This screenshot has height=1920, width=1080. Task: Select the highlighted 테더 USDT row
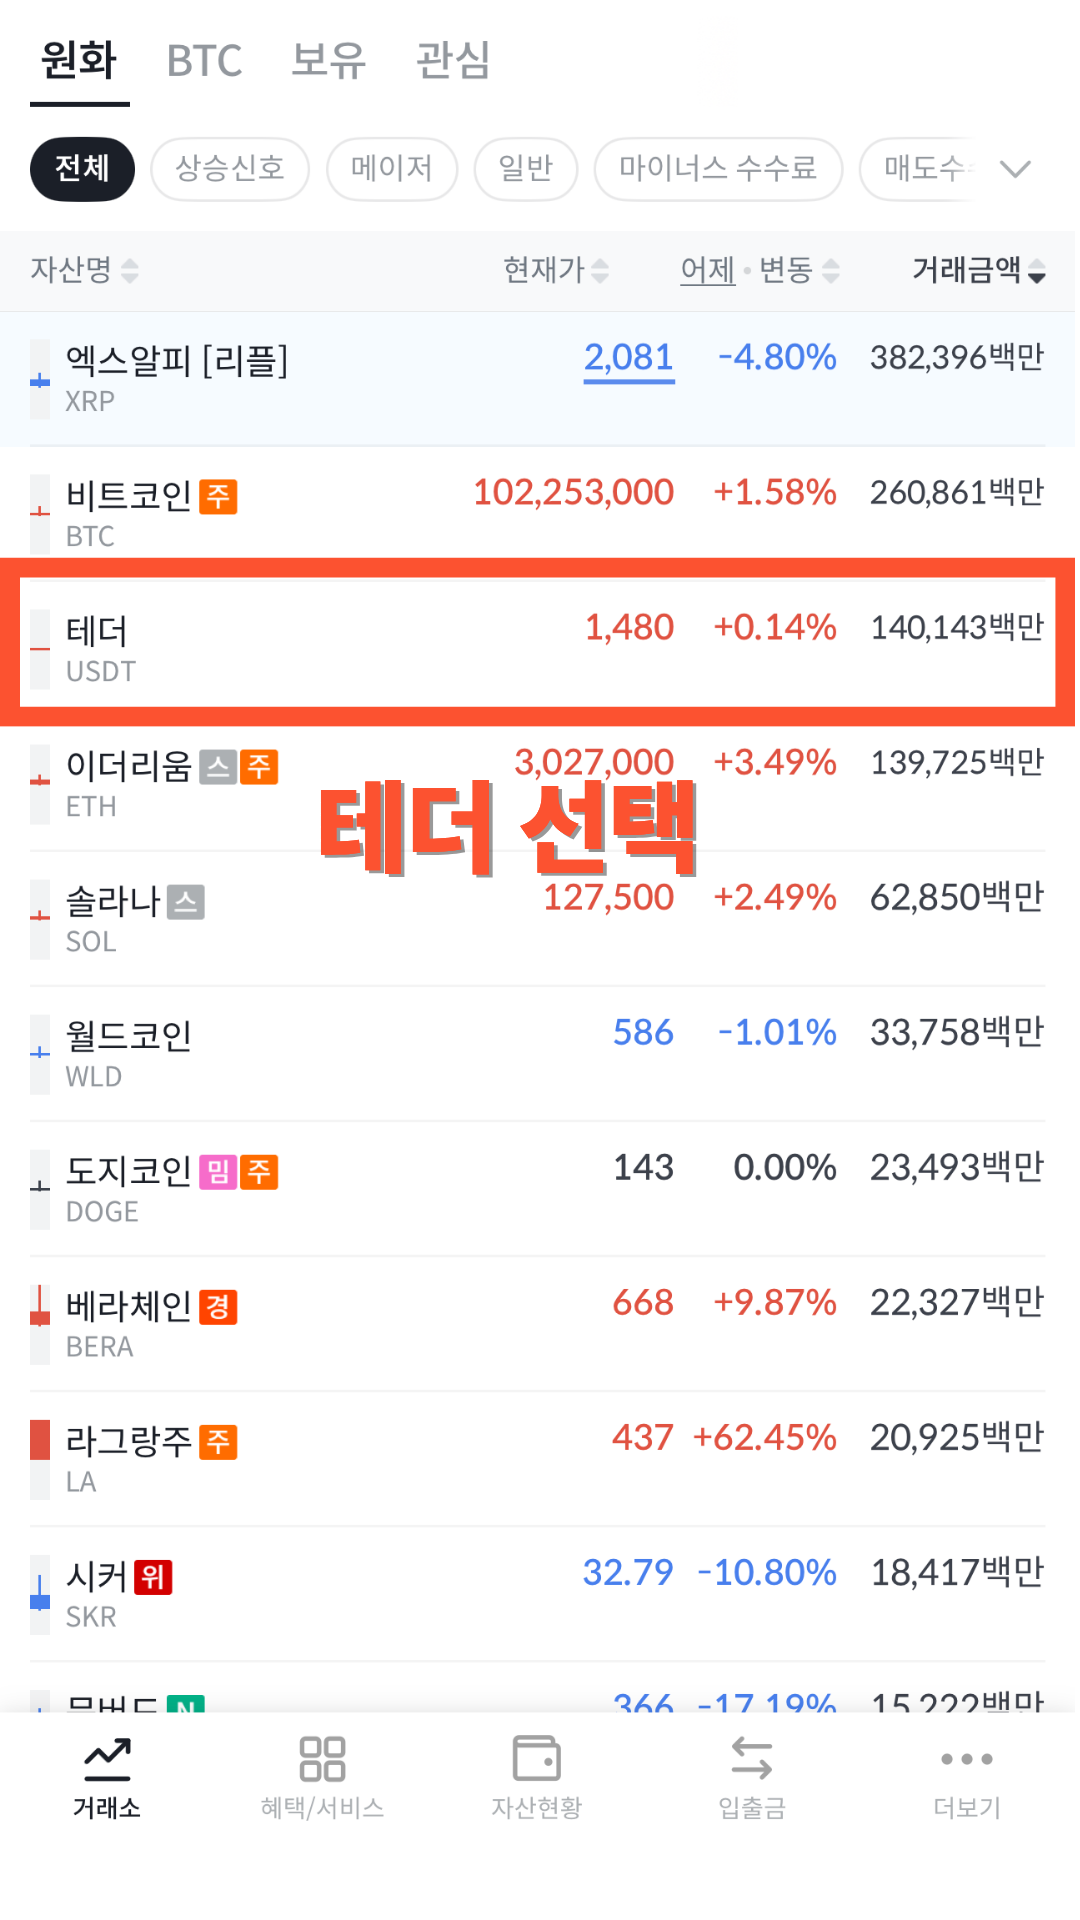540,640
